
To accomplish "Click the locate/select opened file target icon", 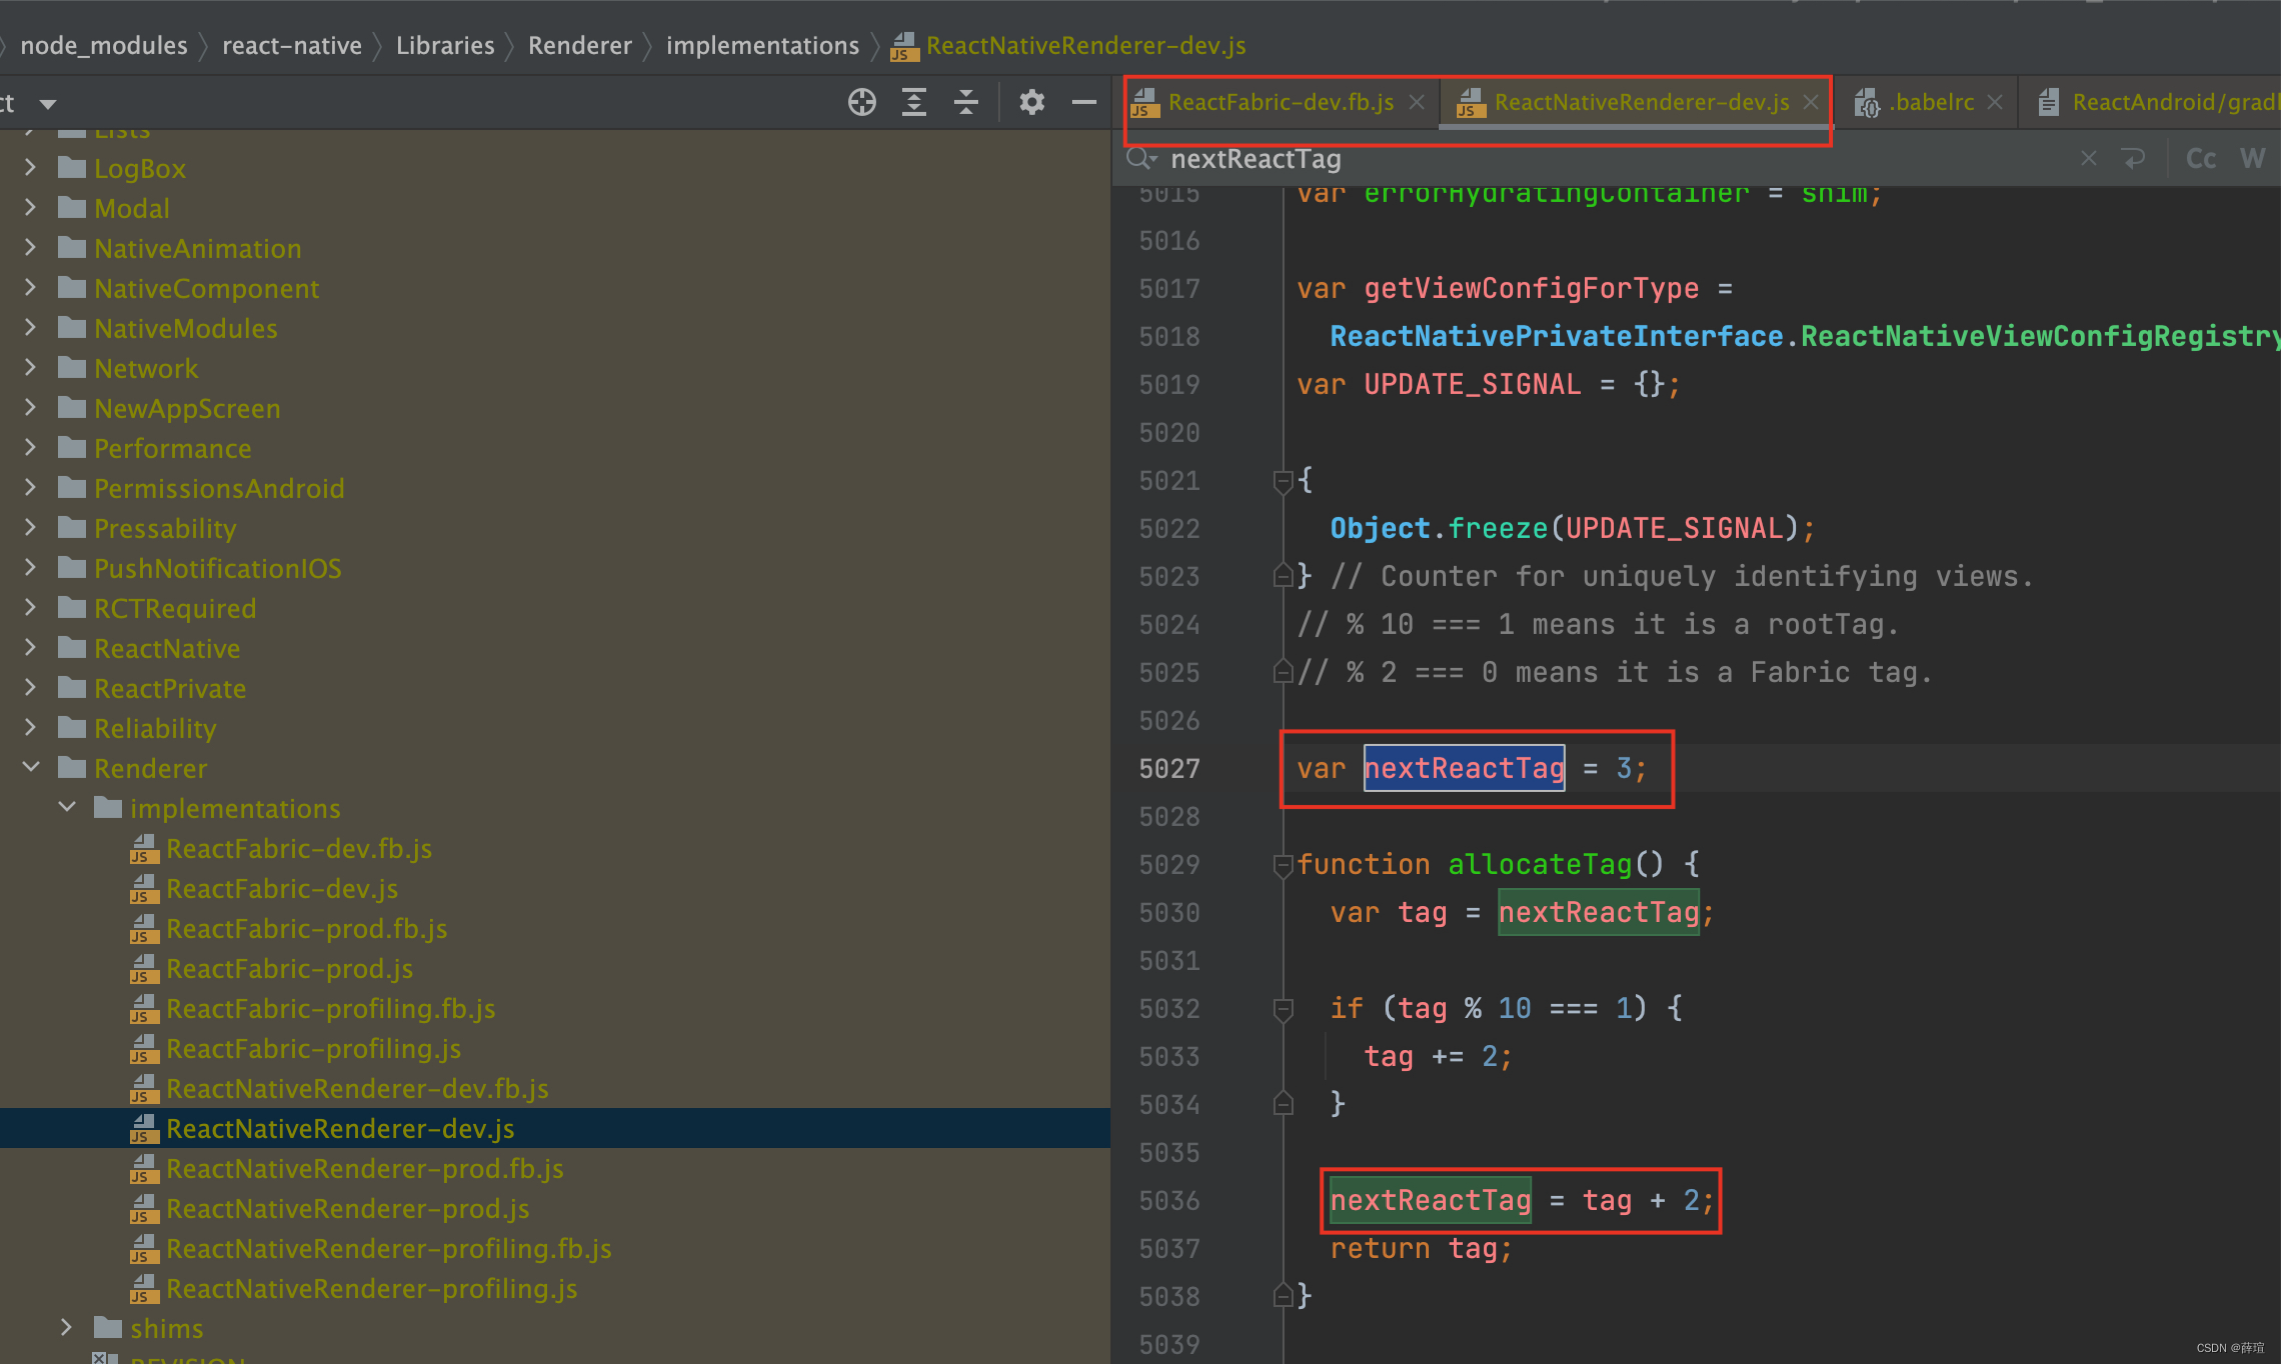I will pos(861,102).
